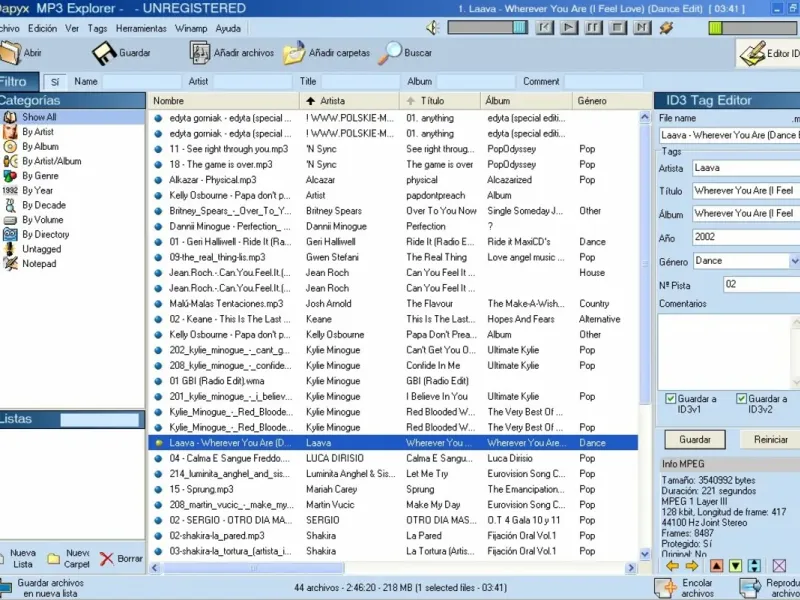Click Reiniciar to reset tags
The height and width of the screenshot is (600, 800).
(770, 439)
